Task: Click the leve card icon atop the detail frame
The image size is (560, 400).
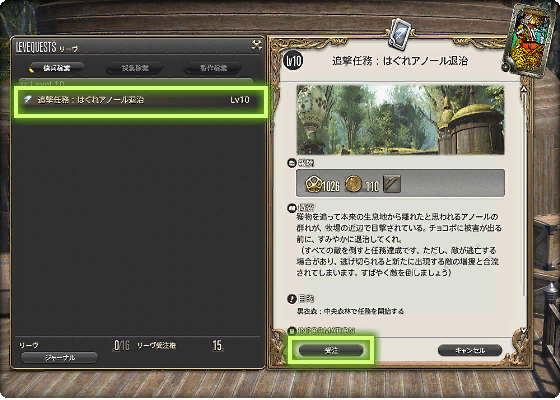Action: coord(400,32)
